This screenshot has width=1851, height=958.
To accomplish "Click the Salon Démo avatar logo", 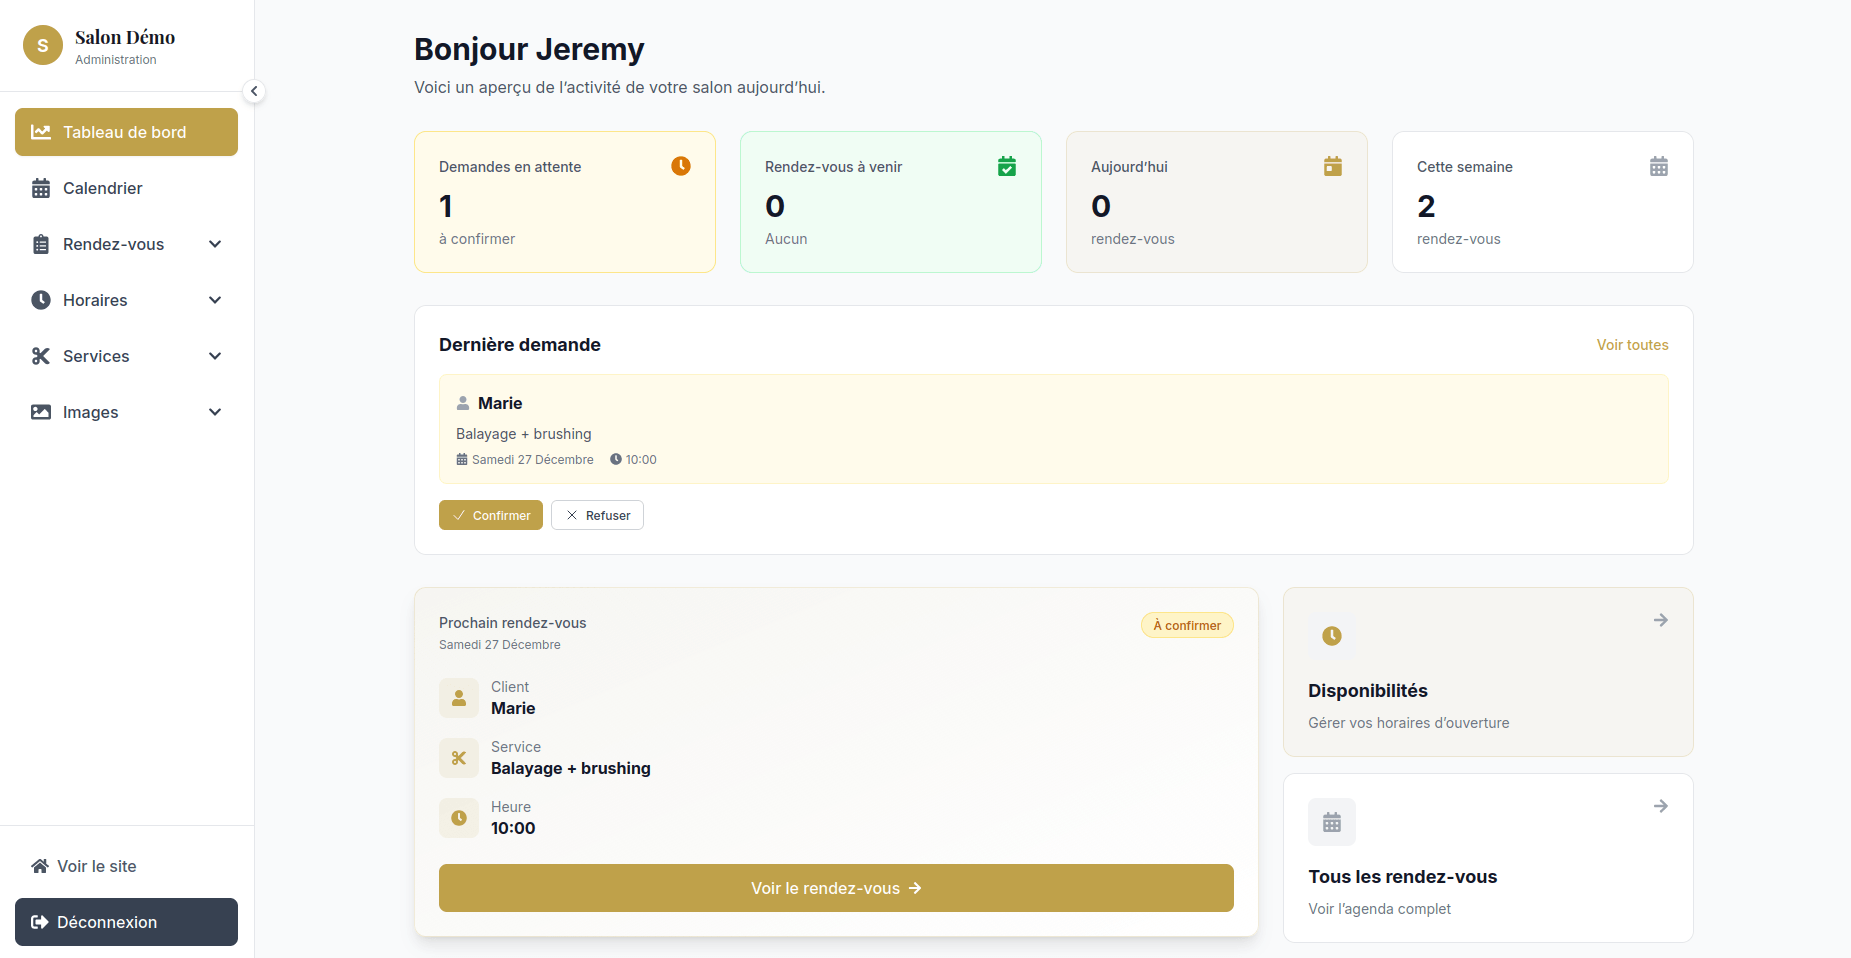I will pyautogui.click(x=43, y=45).
